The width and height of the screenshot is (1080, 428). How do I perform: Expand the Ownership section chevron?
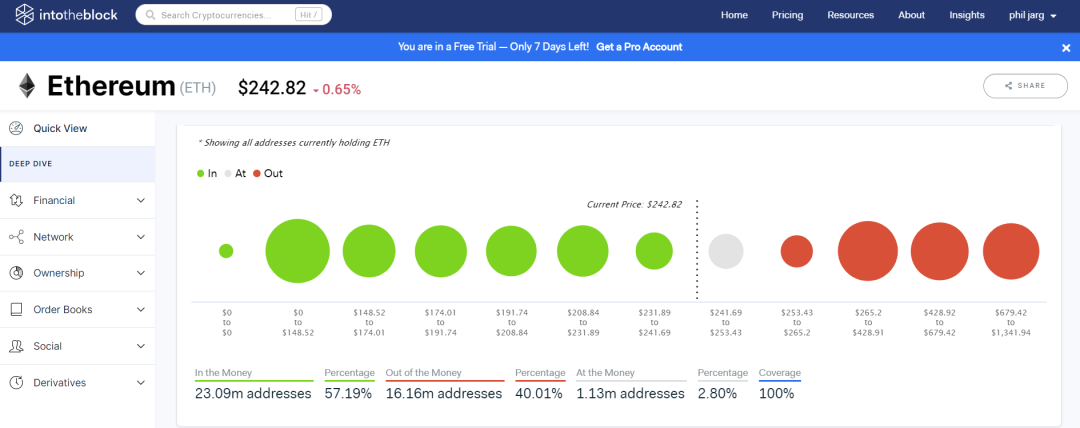tap(141, 273)
